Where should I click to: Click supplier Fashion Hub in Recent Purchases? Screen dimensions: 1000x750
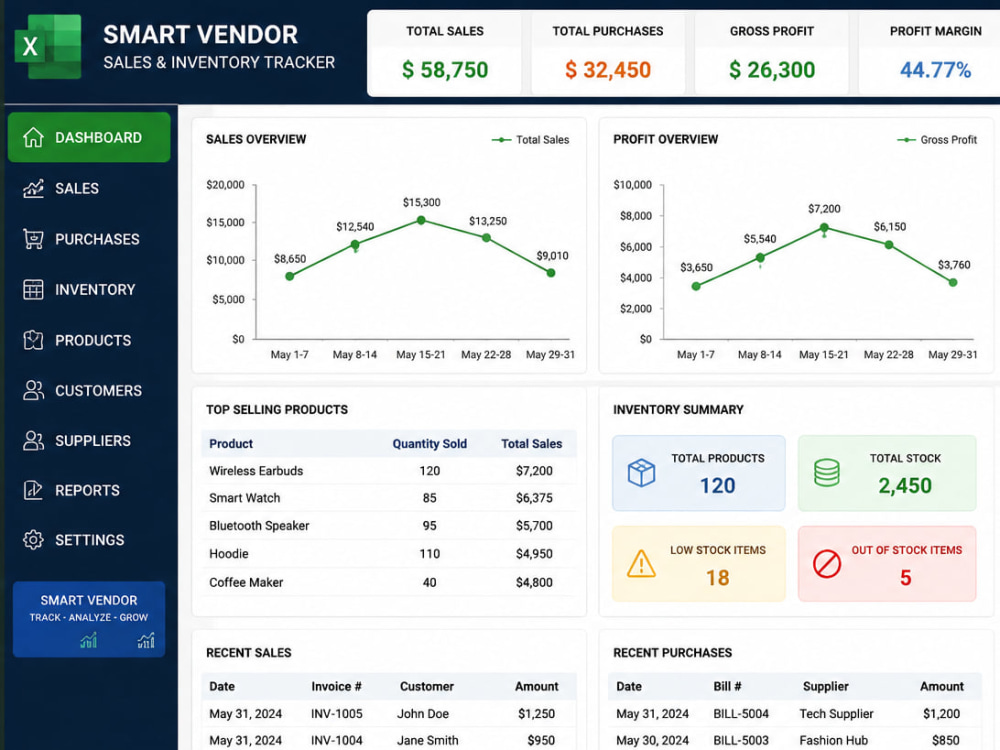(834, 740)
